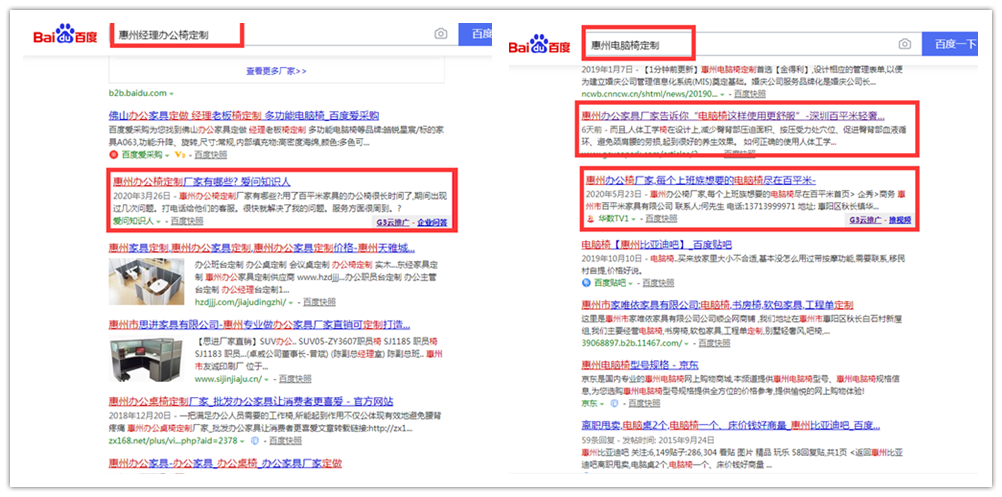Click the blue 百度贴吧 source icon
This screenshot has width=1002, height=497.
pos(586,282)
